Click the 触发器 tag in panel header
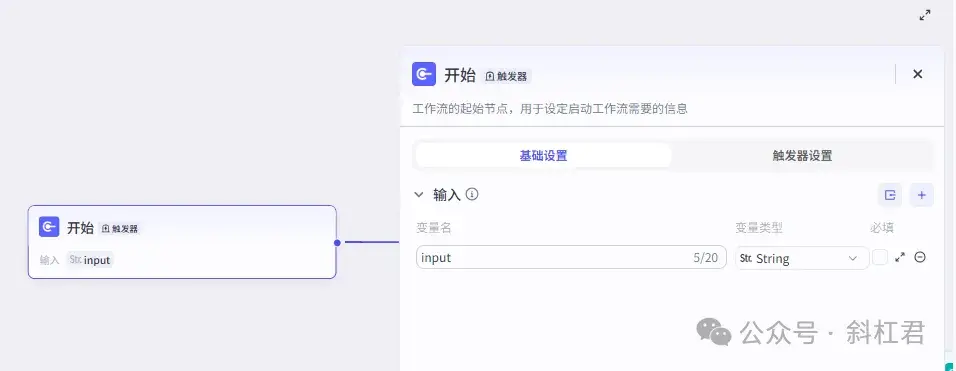The image size is (956, 371). click(x=507, y=76)
